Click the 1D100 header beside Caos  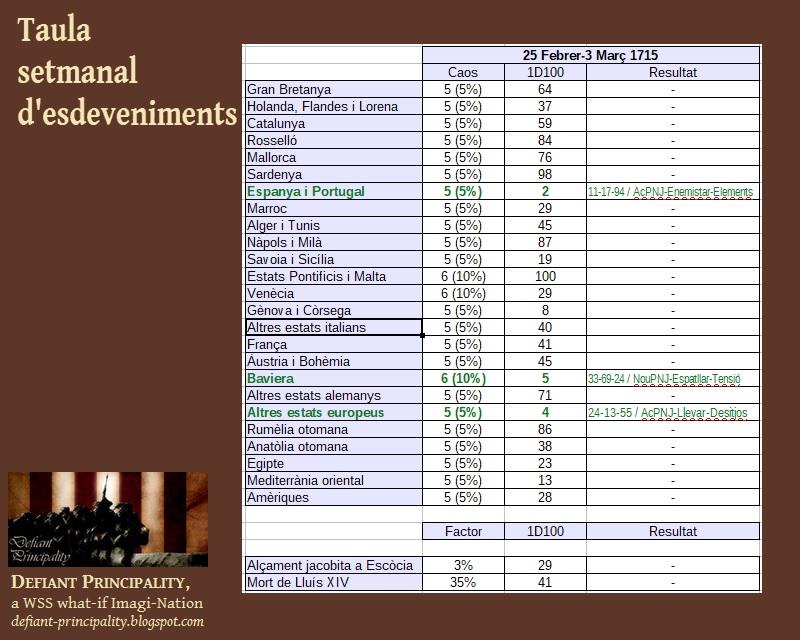tap(545, 72)
